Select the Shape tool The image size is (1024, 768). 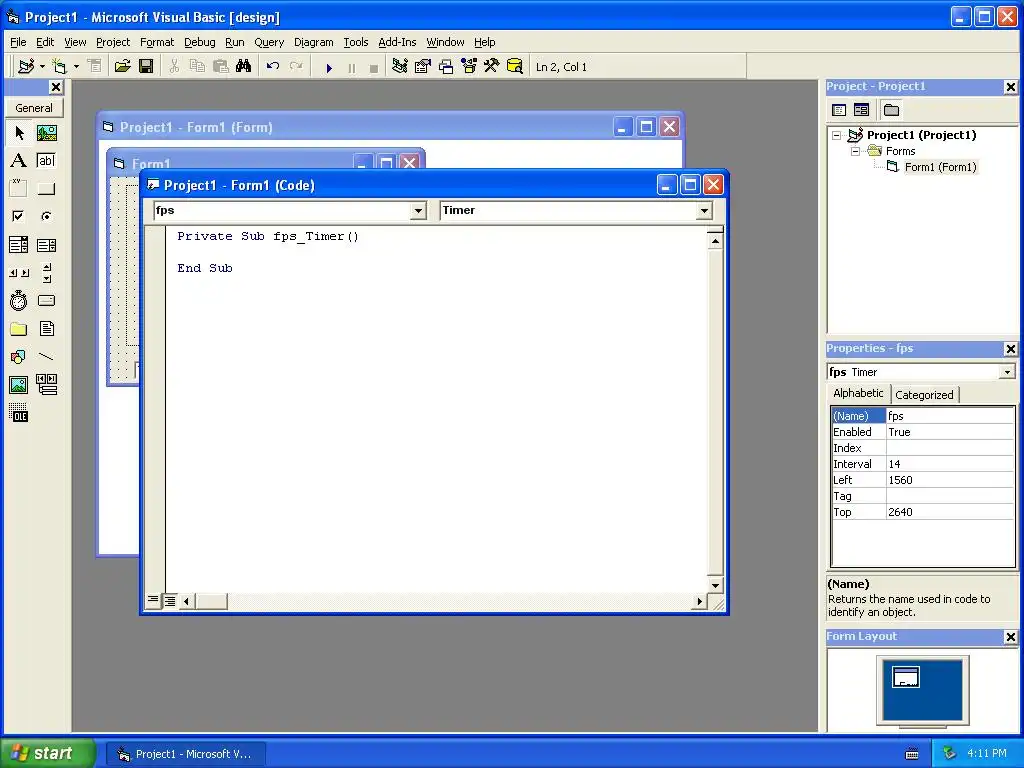coord(19,357)
